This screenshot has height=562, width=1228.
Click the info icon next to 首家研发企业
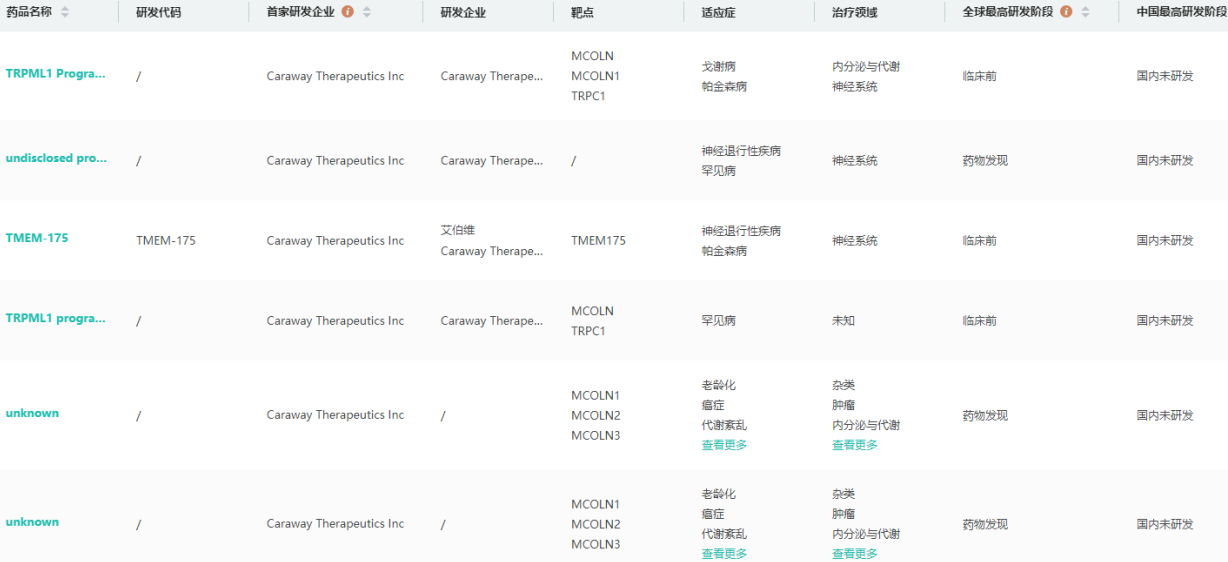click(x=347, y=12)
